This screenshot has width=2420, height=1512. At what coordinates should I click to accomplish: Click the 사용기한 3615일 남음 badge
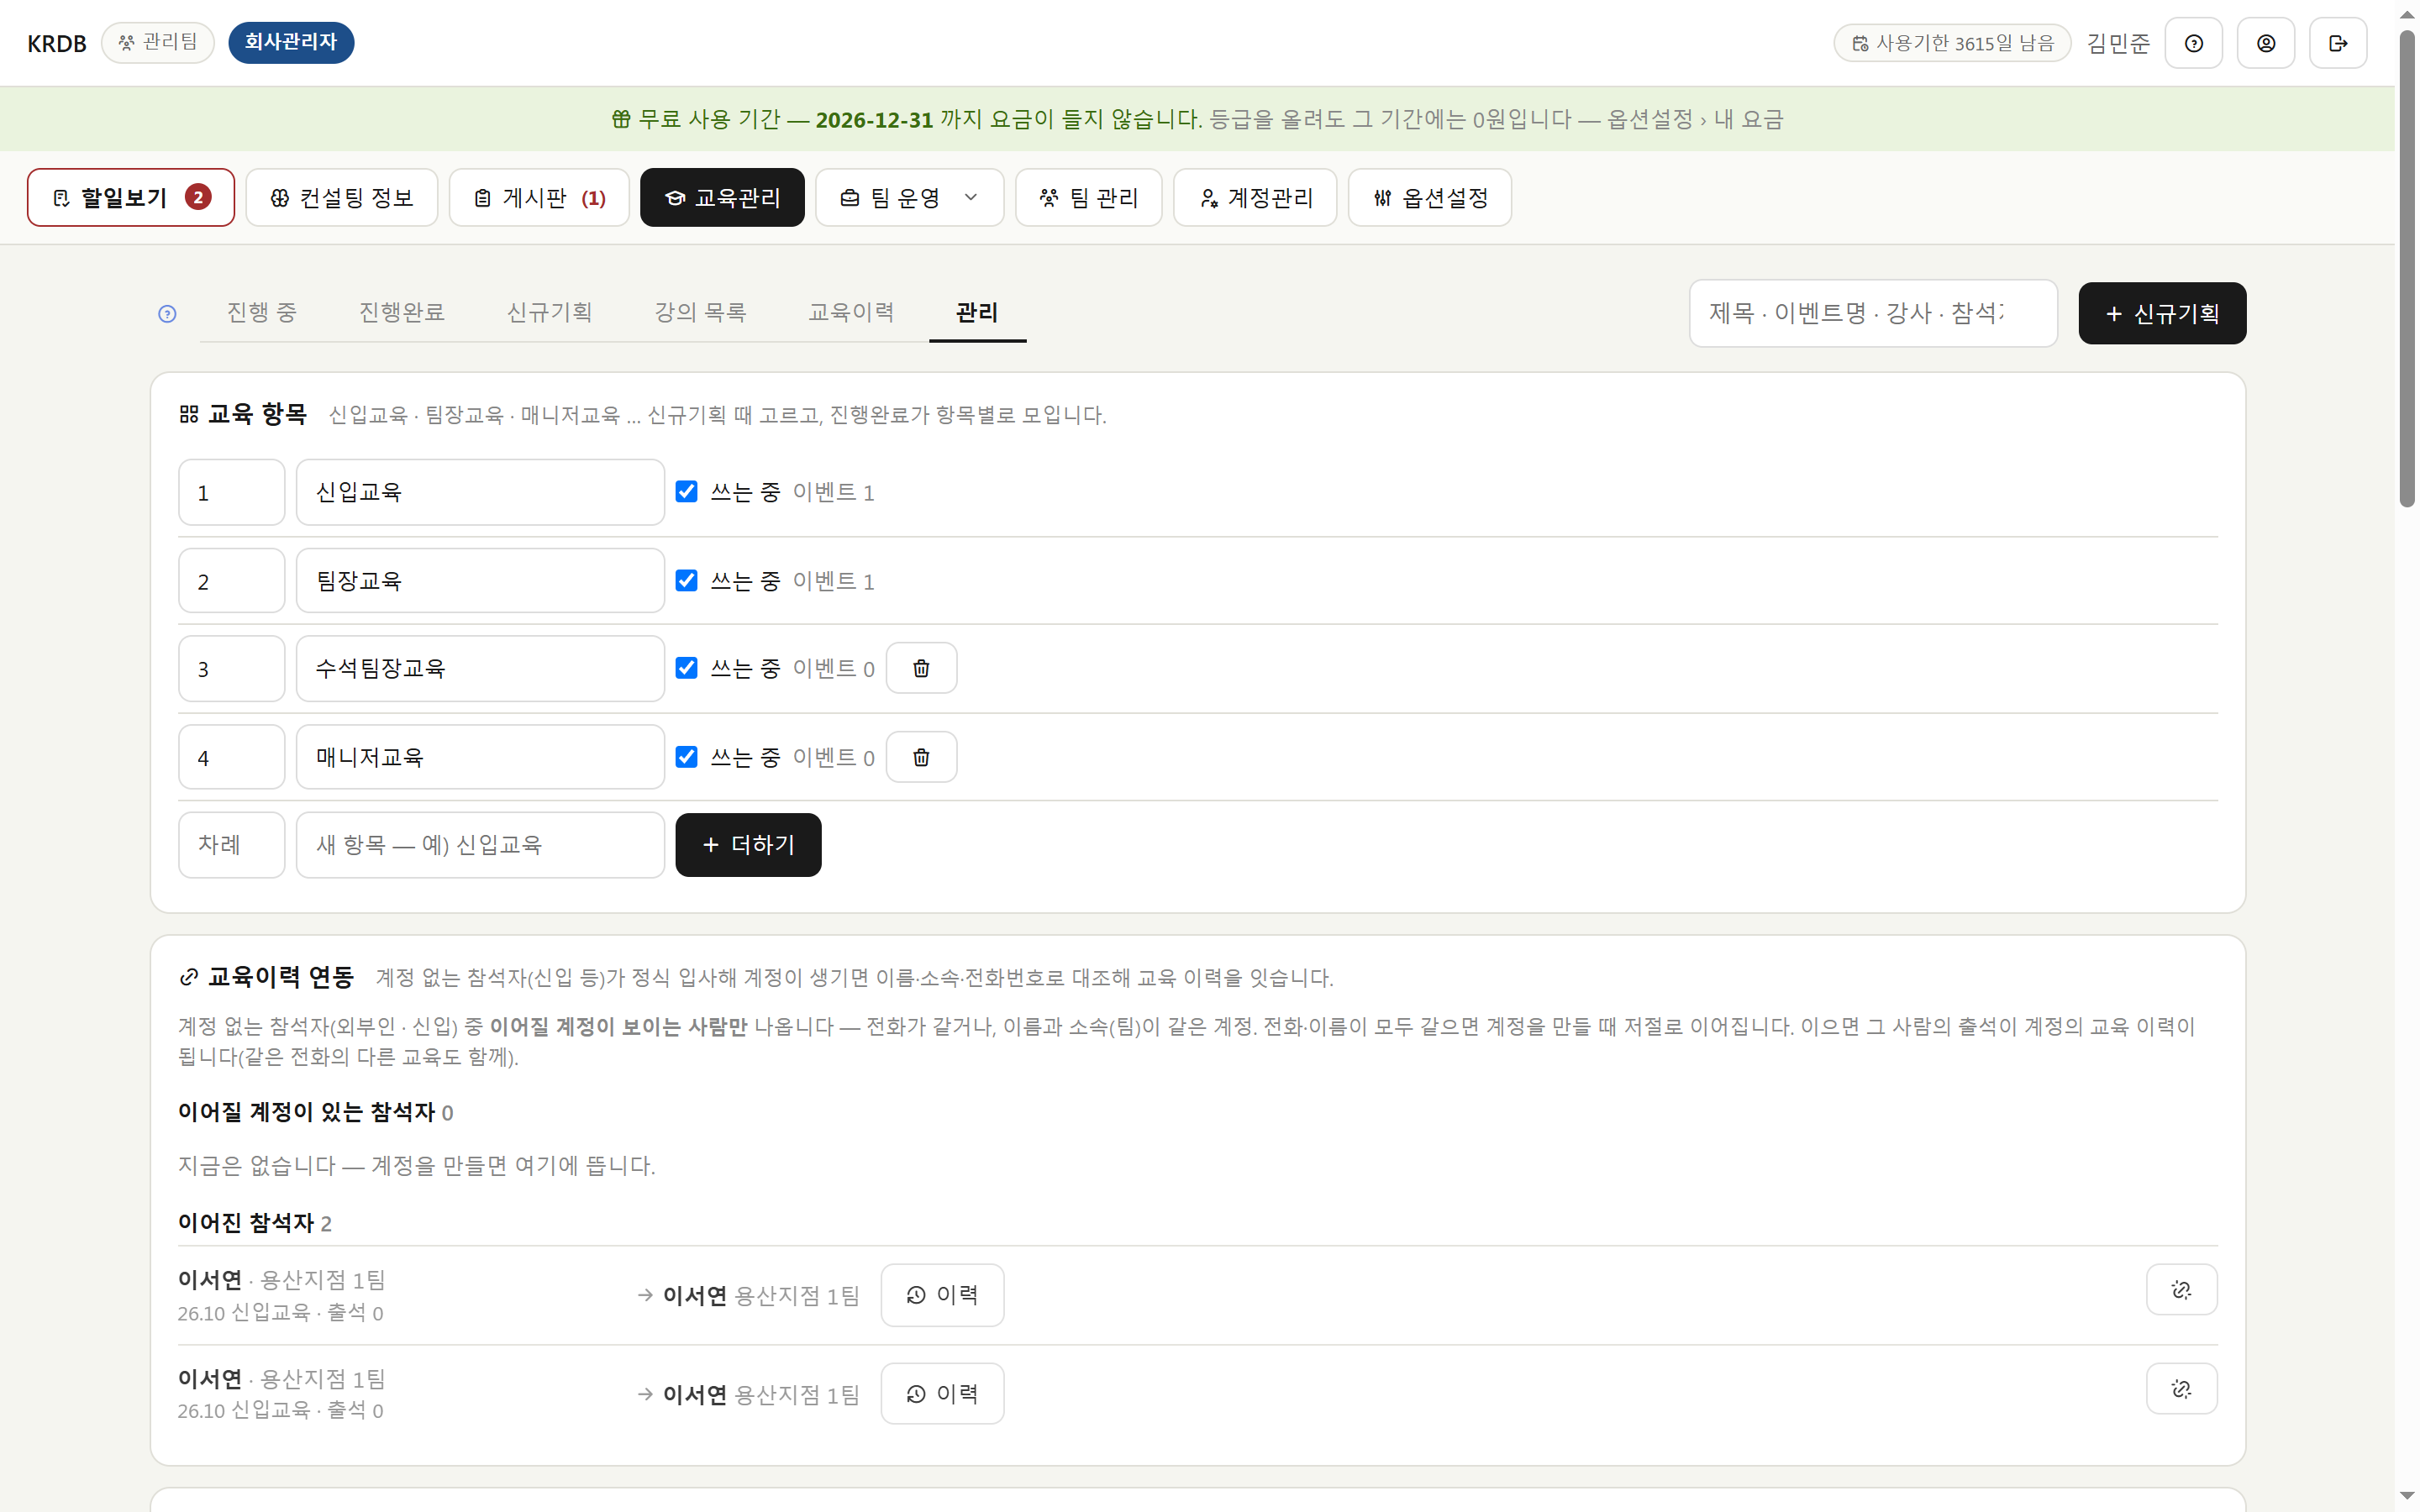(x=1952, y=43)
